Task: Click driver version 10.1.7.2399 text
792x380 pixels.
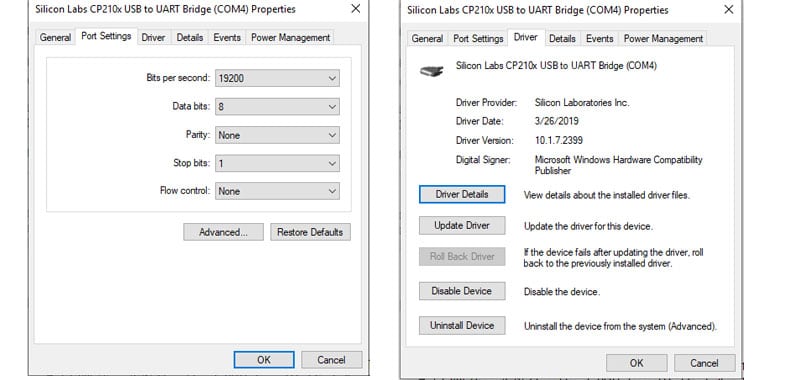Action: pos(559,140)
